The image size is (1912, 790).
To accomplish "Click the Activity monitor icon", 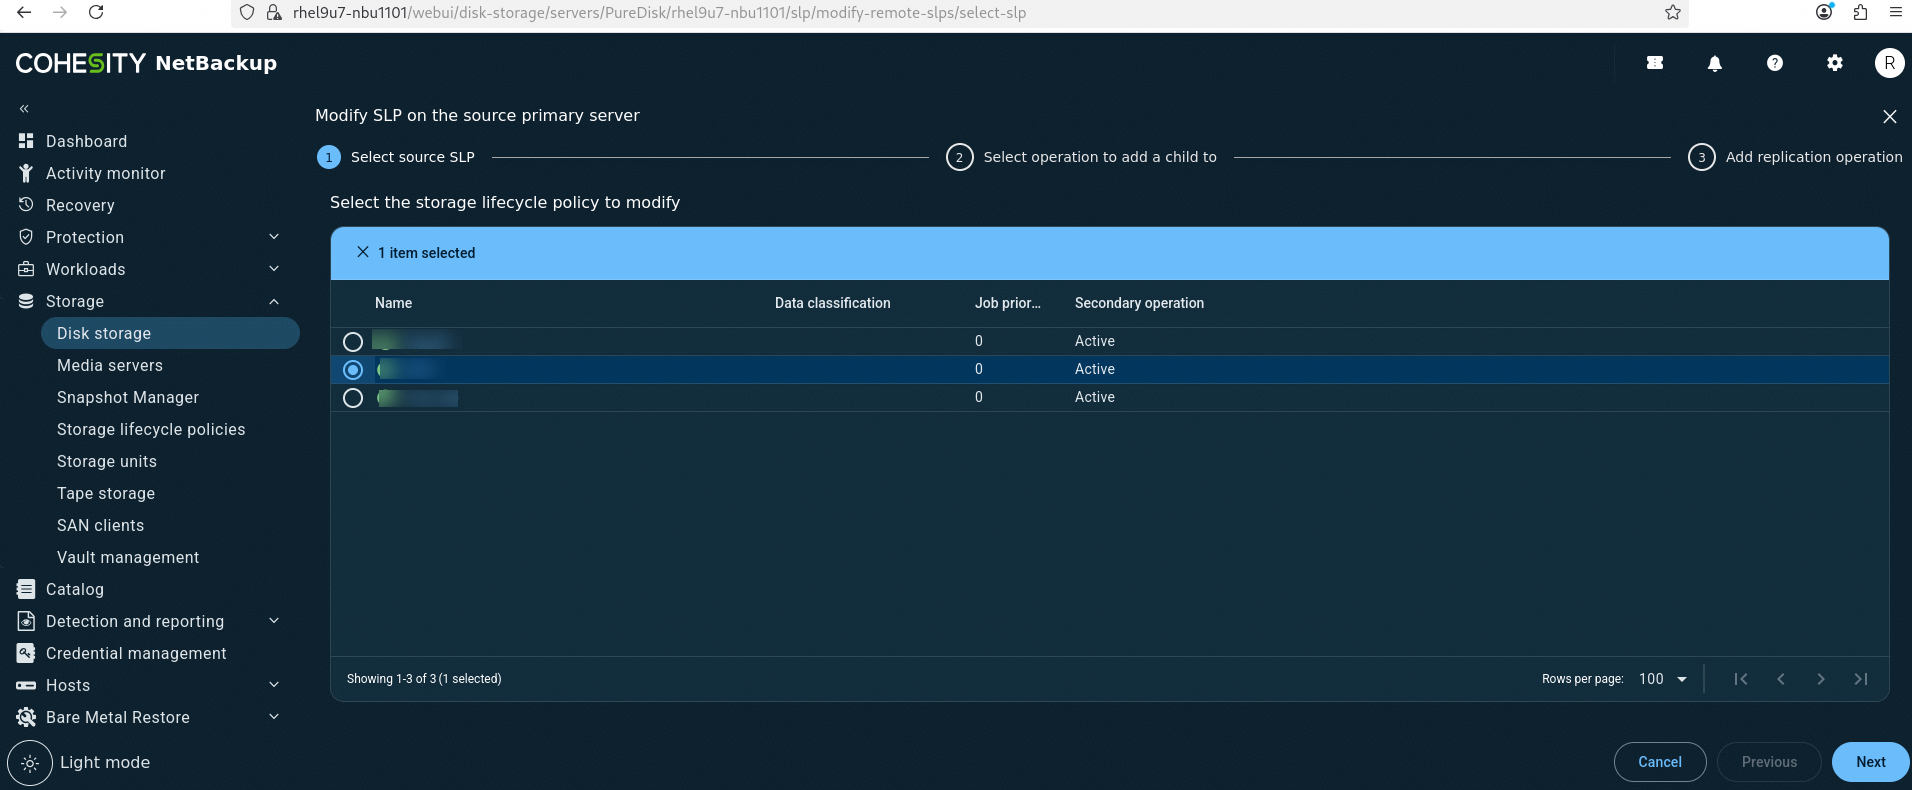I will pos(26,173).
